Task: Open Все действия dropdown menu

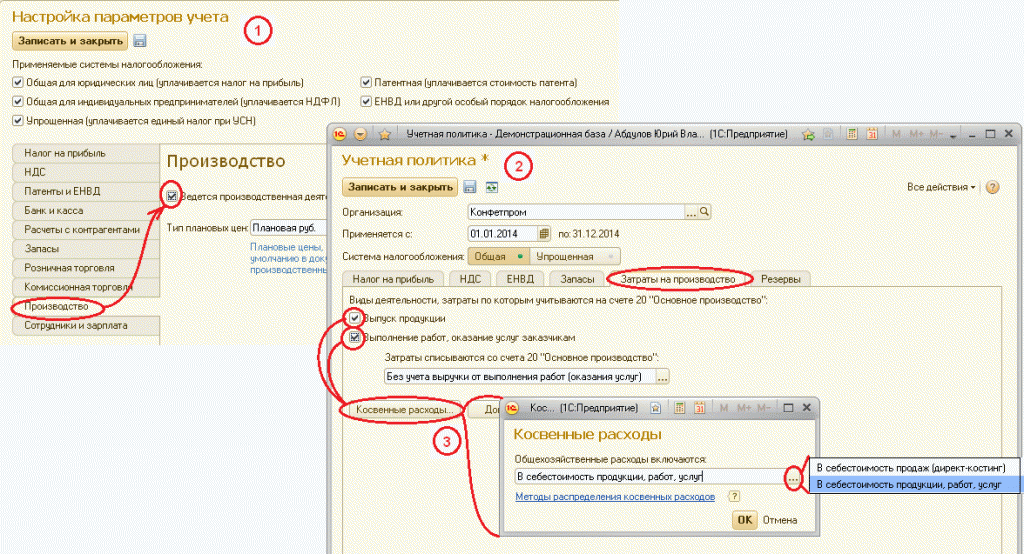Action: click(x=940, y=187)
